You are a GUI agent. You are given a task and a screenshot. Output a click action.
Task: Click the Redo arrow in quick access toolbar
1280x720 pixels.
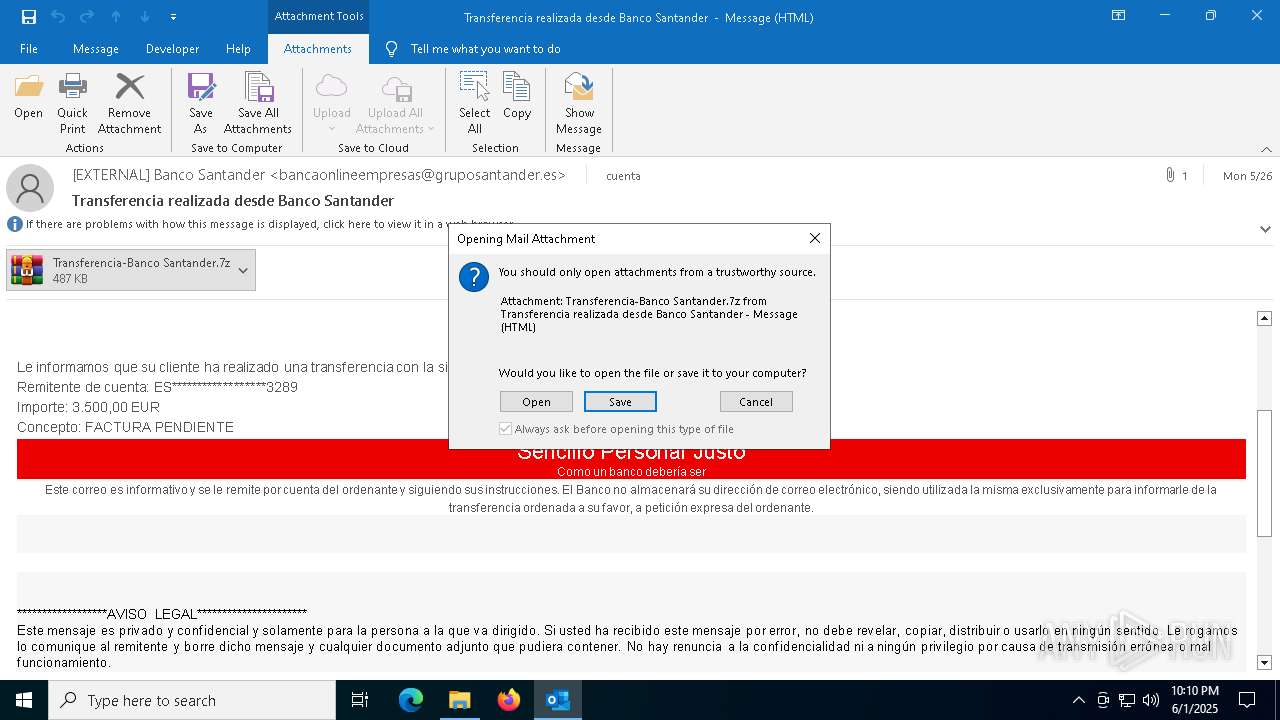tap(87, 17)
